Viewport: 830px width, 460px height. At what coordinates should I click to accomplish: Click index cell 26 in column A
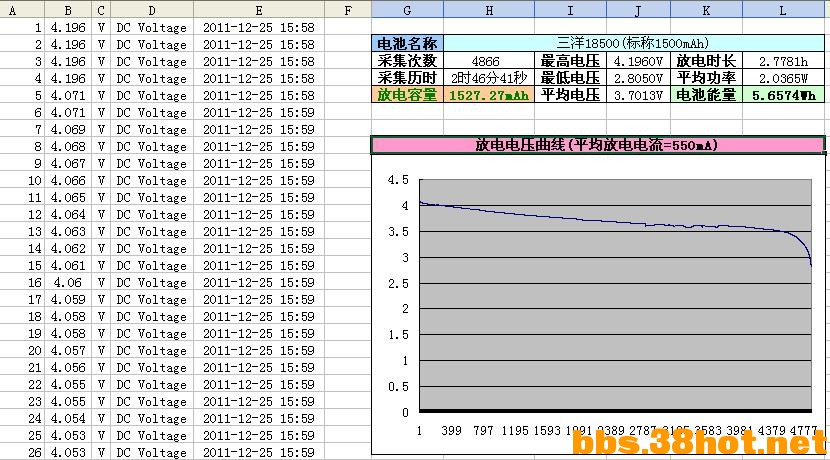pyautogui.click(x=22, y=453)
